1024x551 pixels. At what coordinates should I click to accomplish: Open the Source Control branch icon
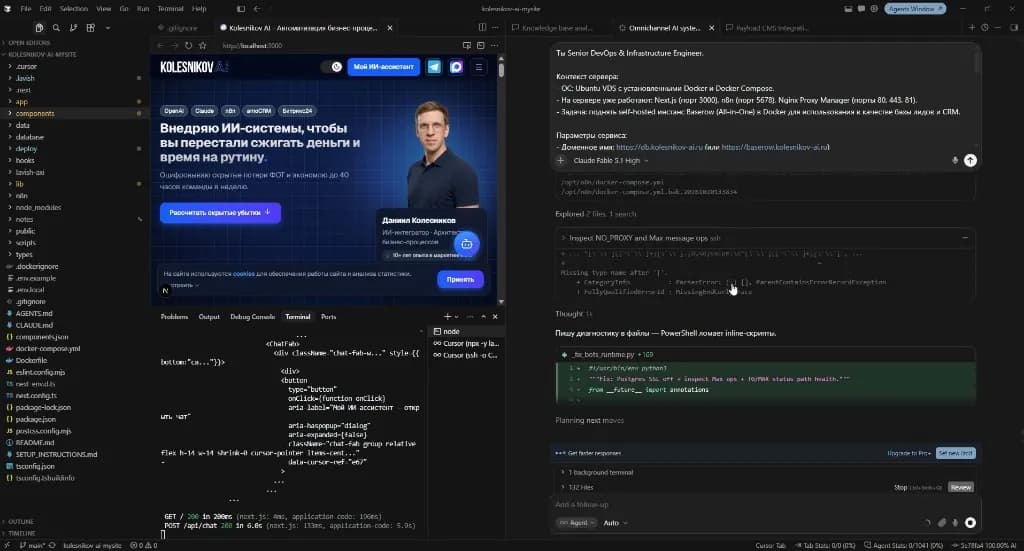pos(73,28)
